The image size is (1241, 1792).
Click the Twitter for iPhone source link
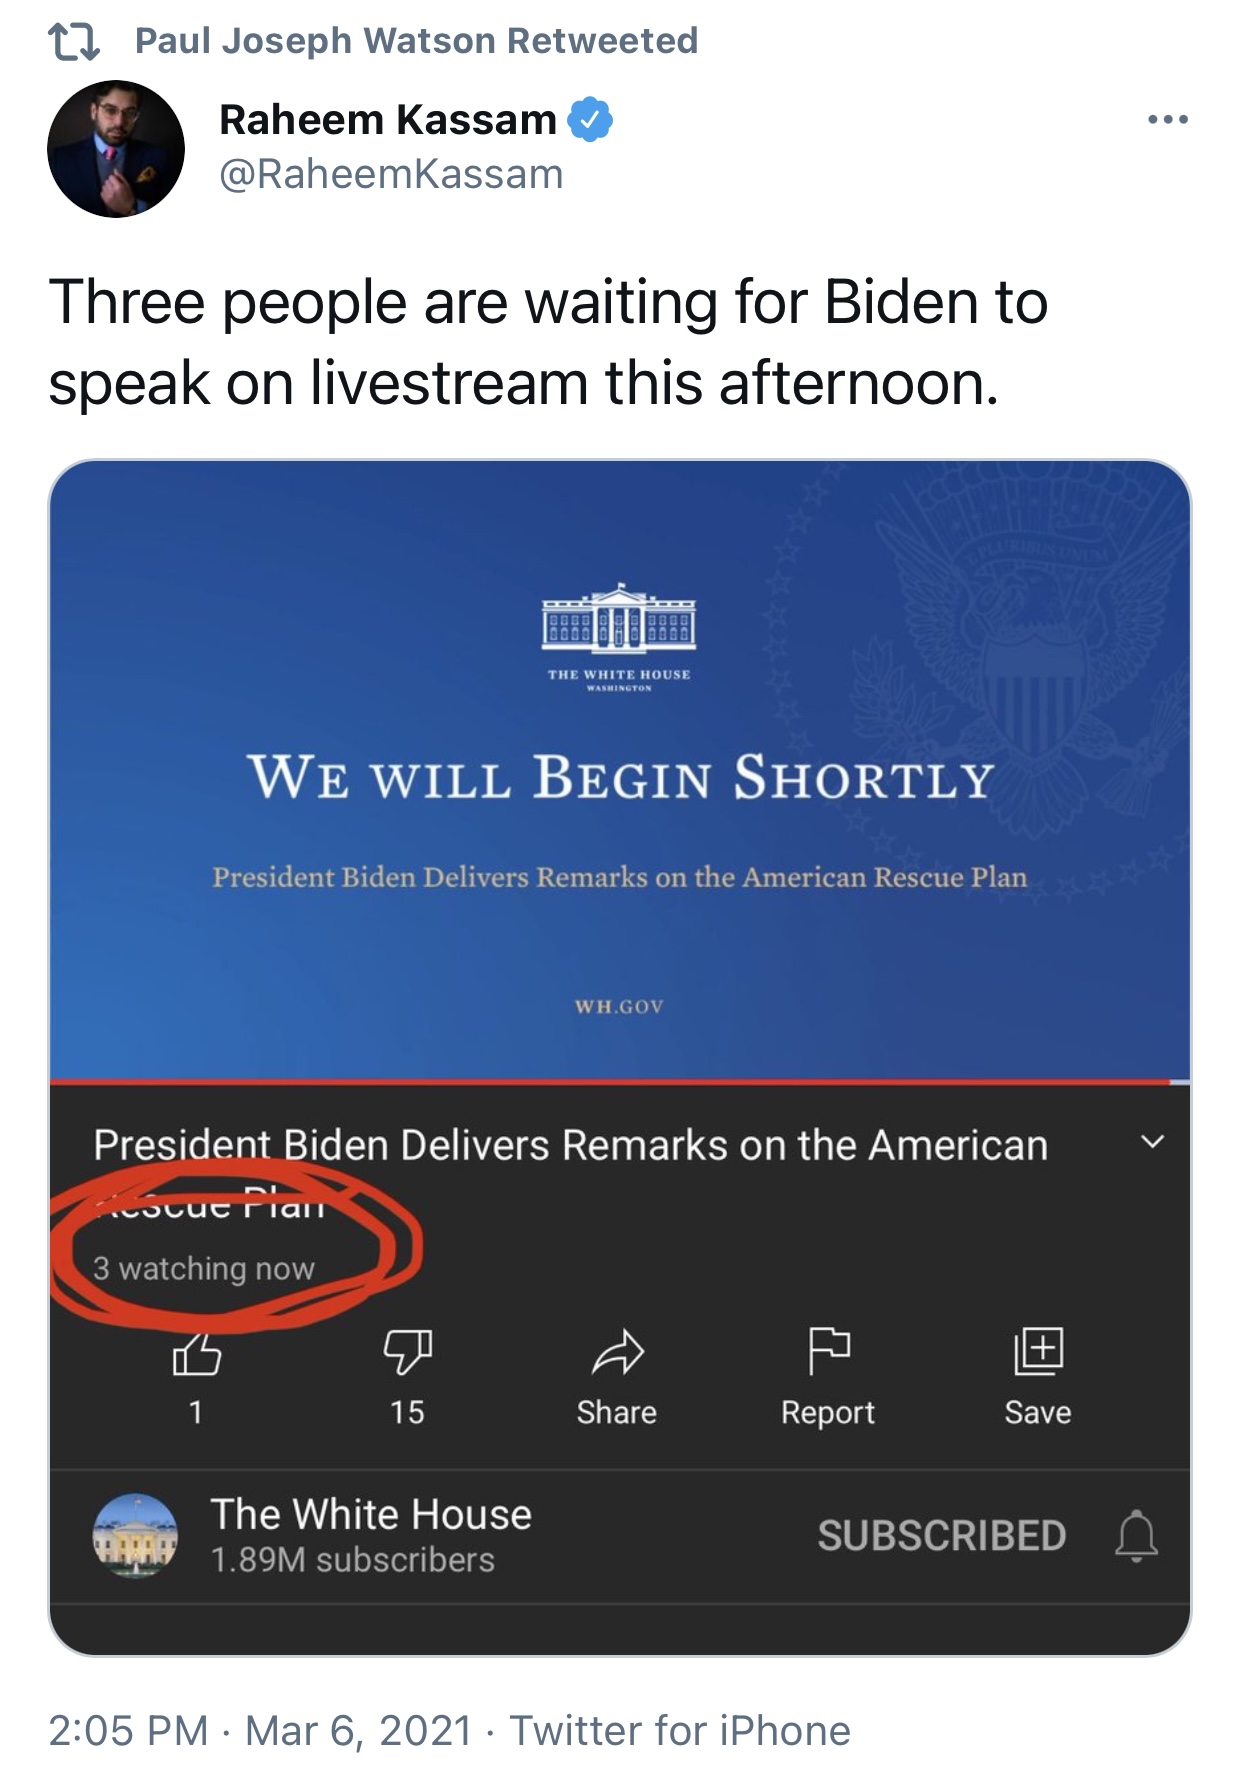[x=680, y=1730]
